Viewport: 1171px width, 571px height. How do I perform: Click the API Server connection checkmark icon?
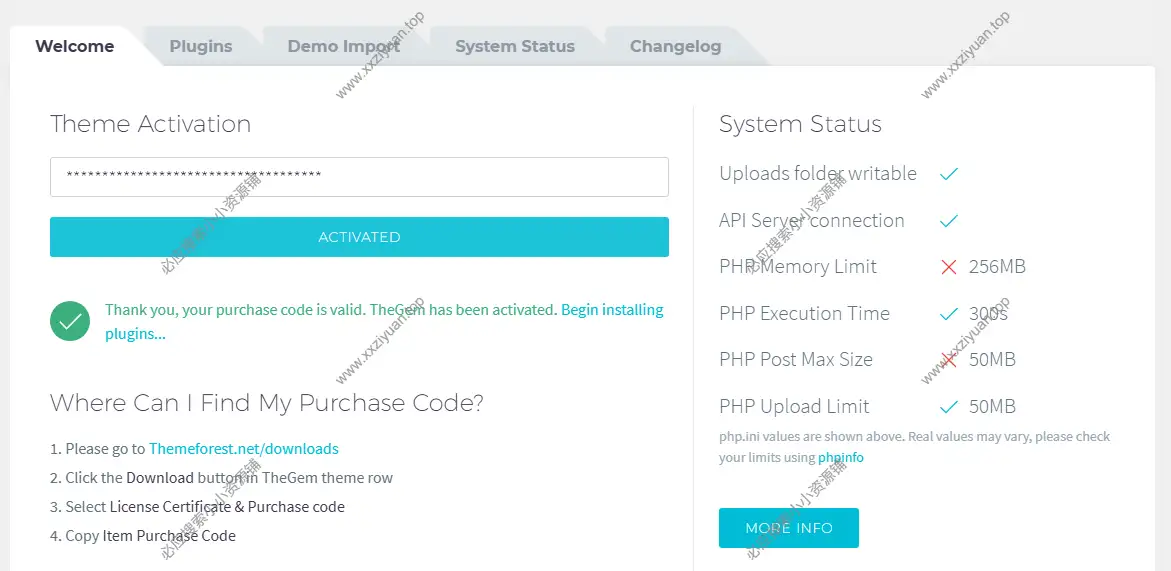click(949, 221)
